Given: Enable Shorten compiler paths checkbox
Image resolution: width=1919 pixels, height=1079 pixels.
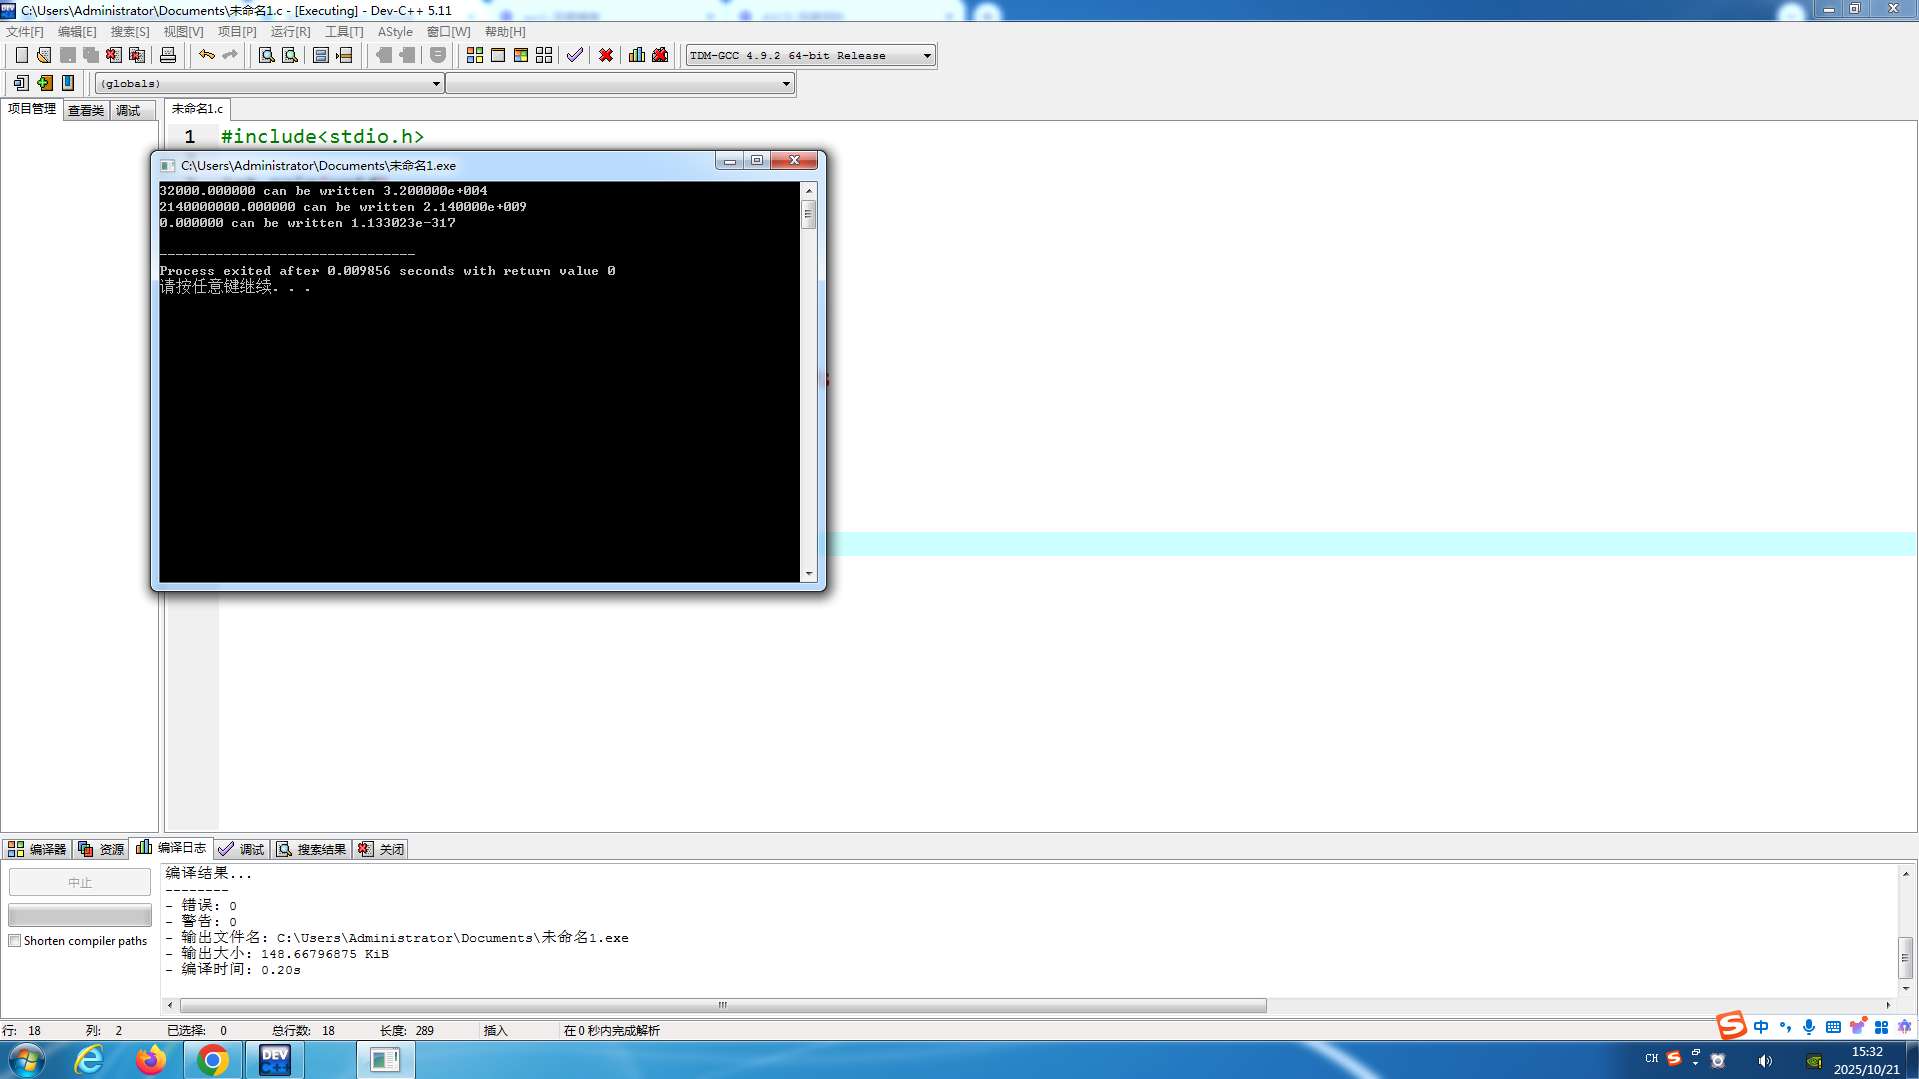Looking at the screenshot, I should click(x=15, y=941).
